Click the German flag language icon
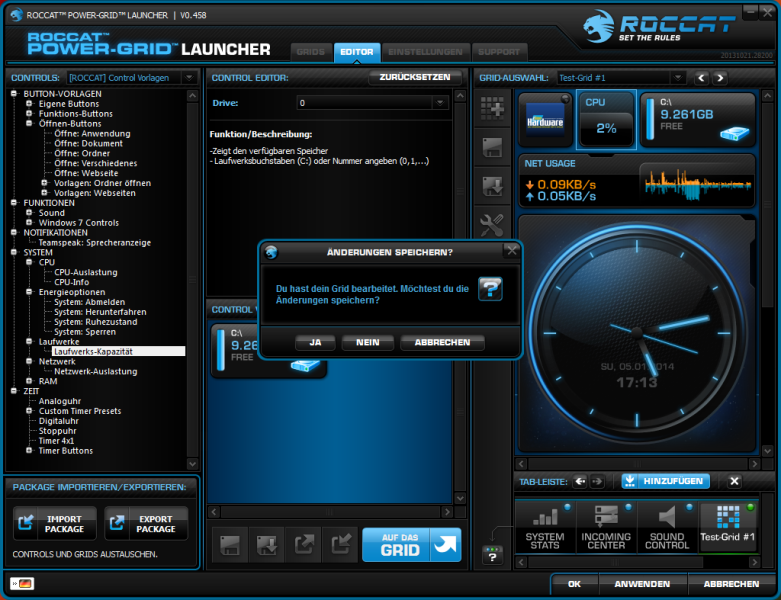 (22, 583)
